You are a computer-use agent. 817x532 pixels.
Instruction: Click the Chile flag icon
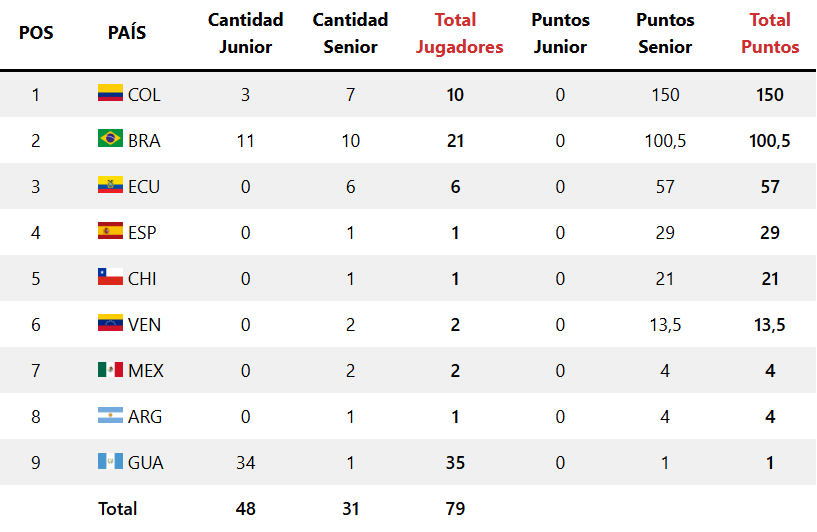110,277
